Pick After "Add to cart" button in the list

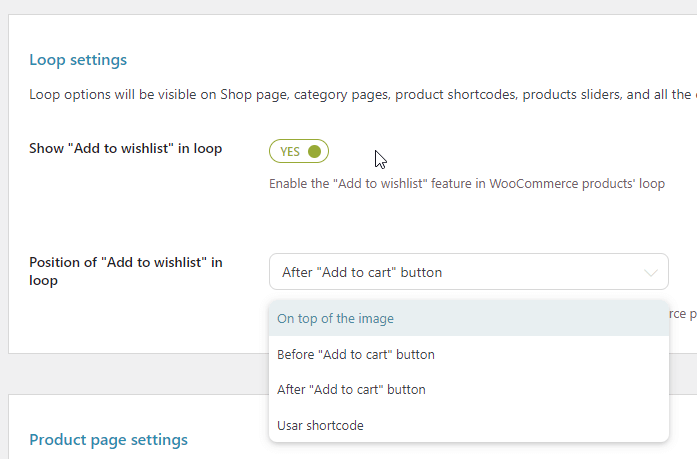click(x=351, y=390)
